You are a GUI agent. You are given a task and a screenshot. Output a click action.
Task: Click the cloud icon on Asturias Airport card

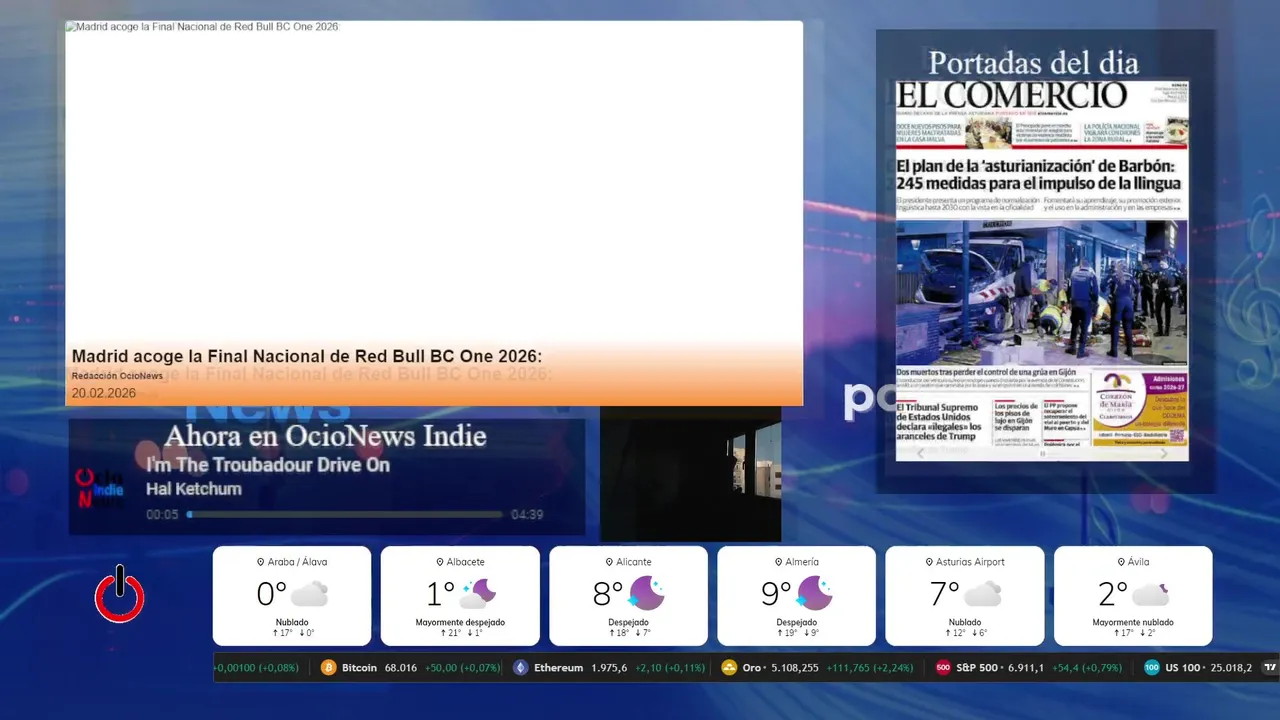pyautogui.click(x=983, y=594)
